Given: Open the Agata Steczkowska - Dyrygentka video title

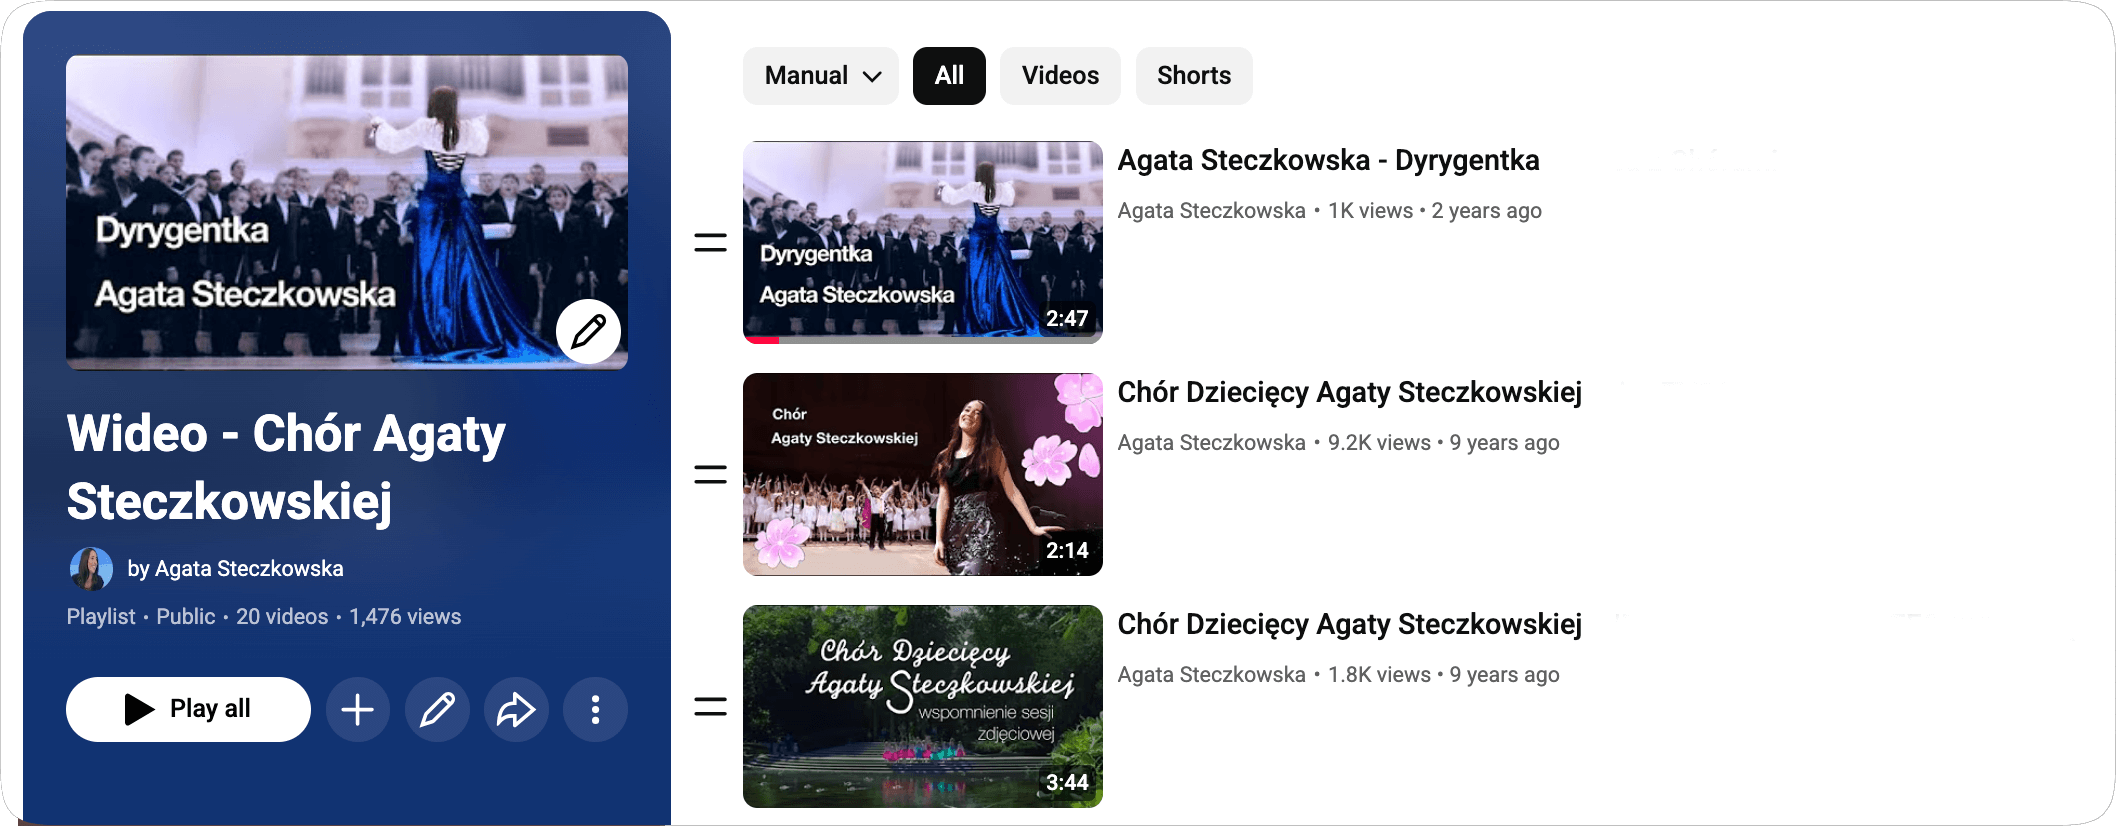Looking at the screenshot, I should coord(1328,161).
